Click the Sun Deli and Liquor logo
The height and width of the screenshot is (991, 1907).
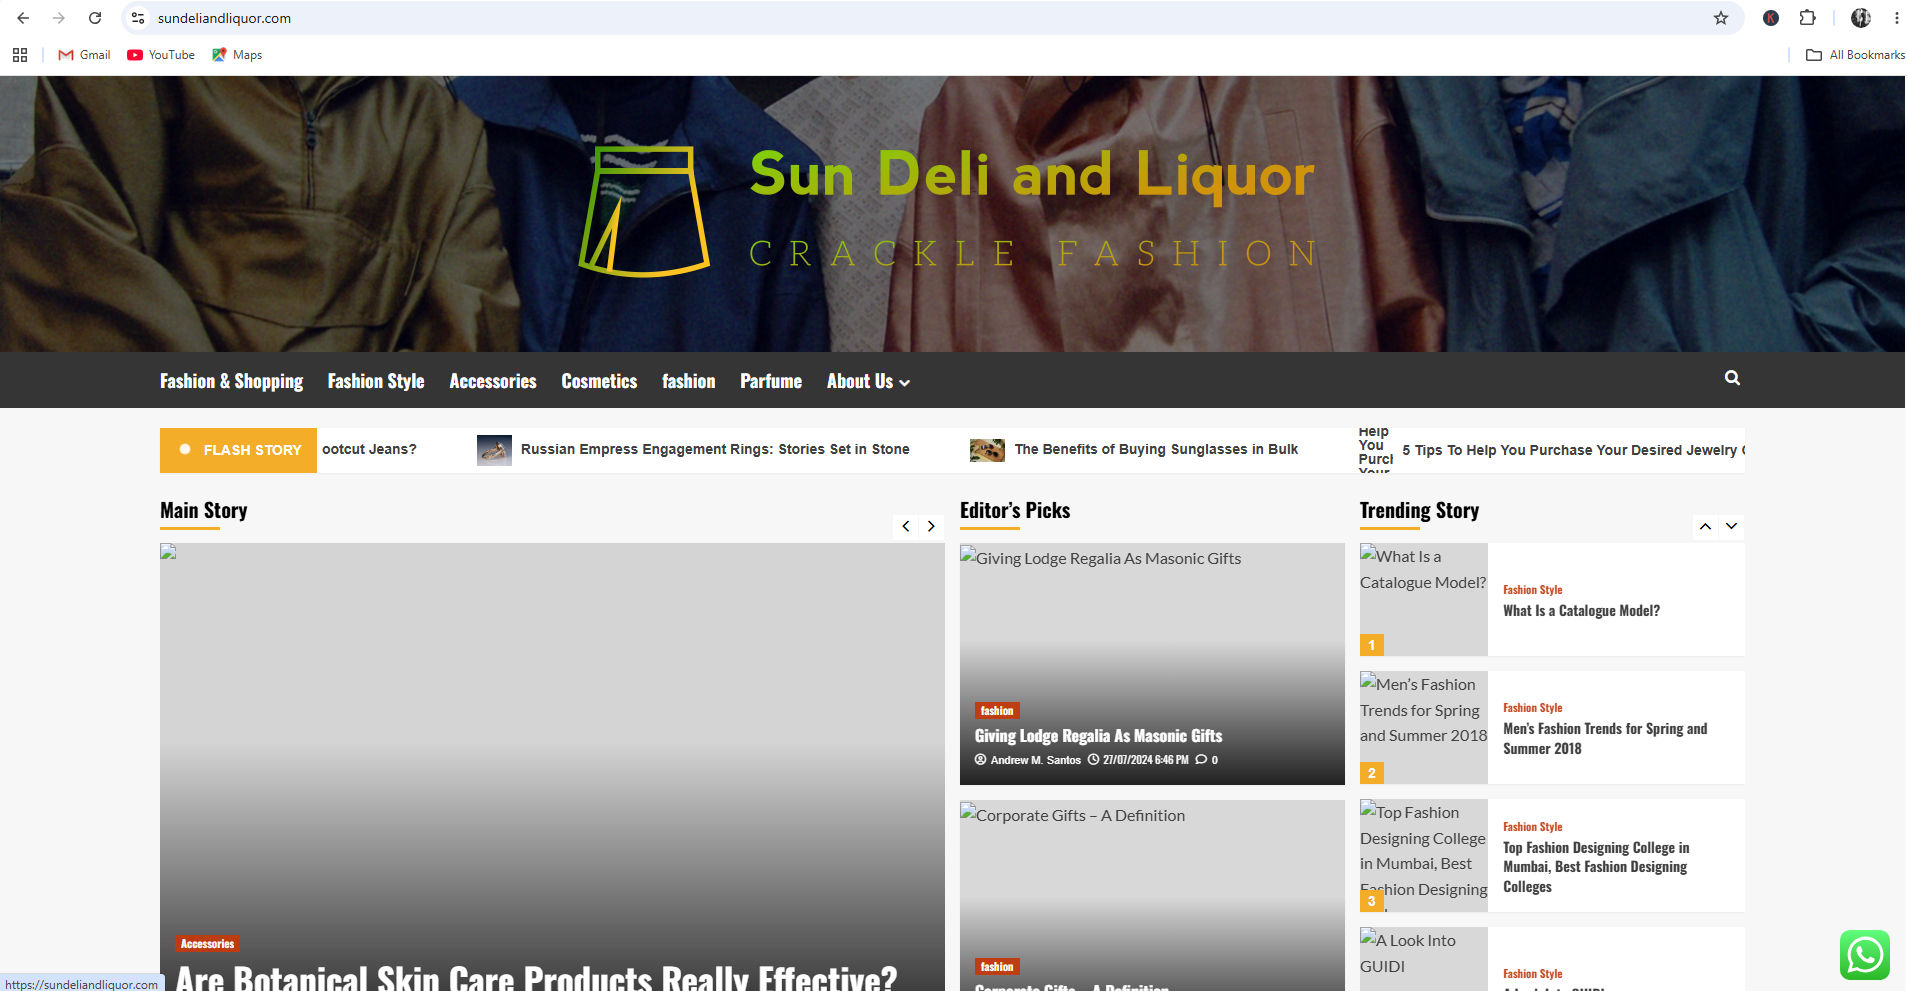[946, 212]
